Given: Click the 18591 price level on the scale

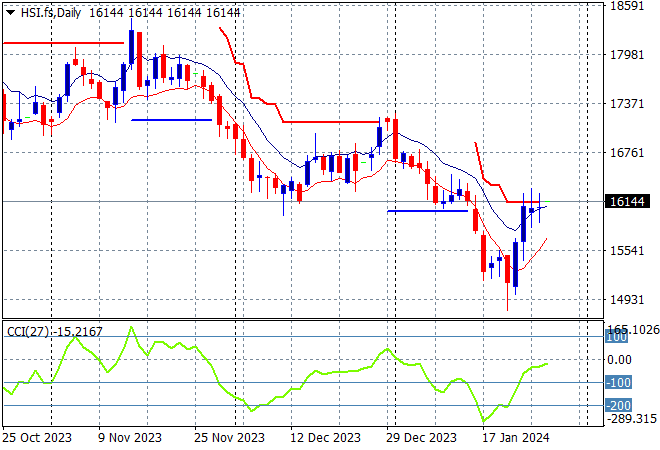Looking at the screenshot, I should [x=626, y=6].
